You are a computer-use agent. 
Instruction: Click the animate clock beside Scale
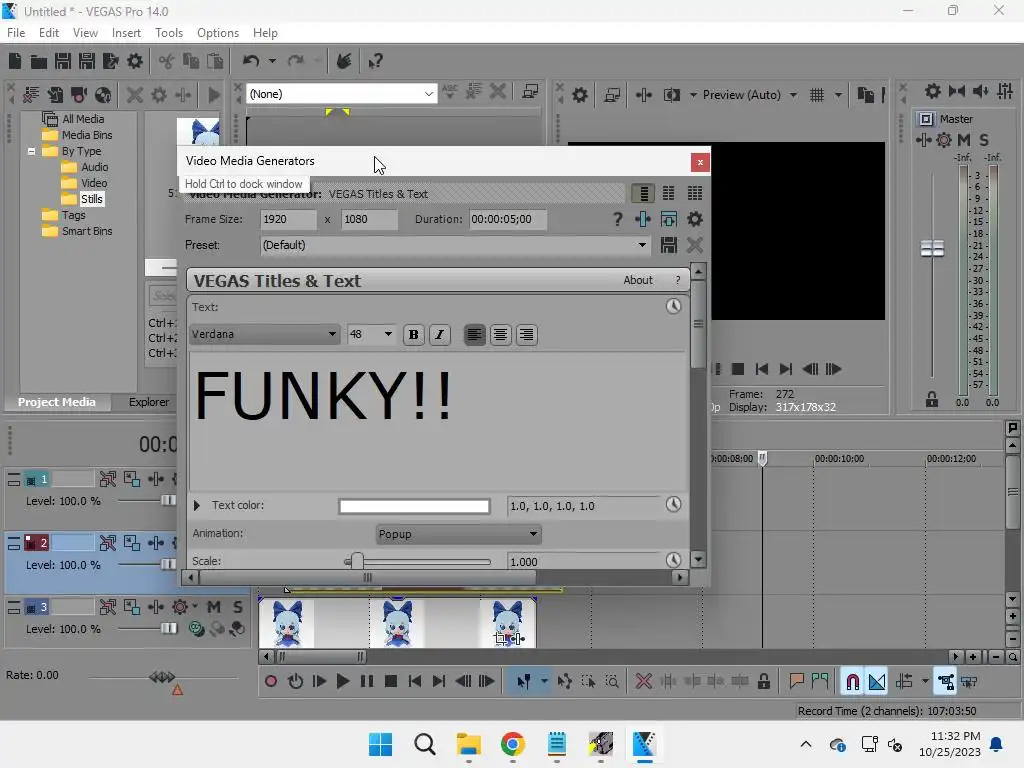[x=673, y=560]
